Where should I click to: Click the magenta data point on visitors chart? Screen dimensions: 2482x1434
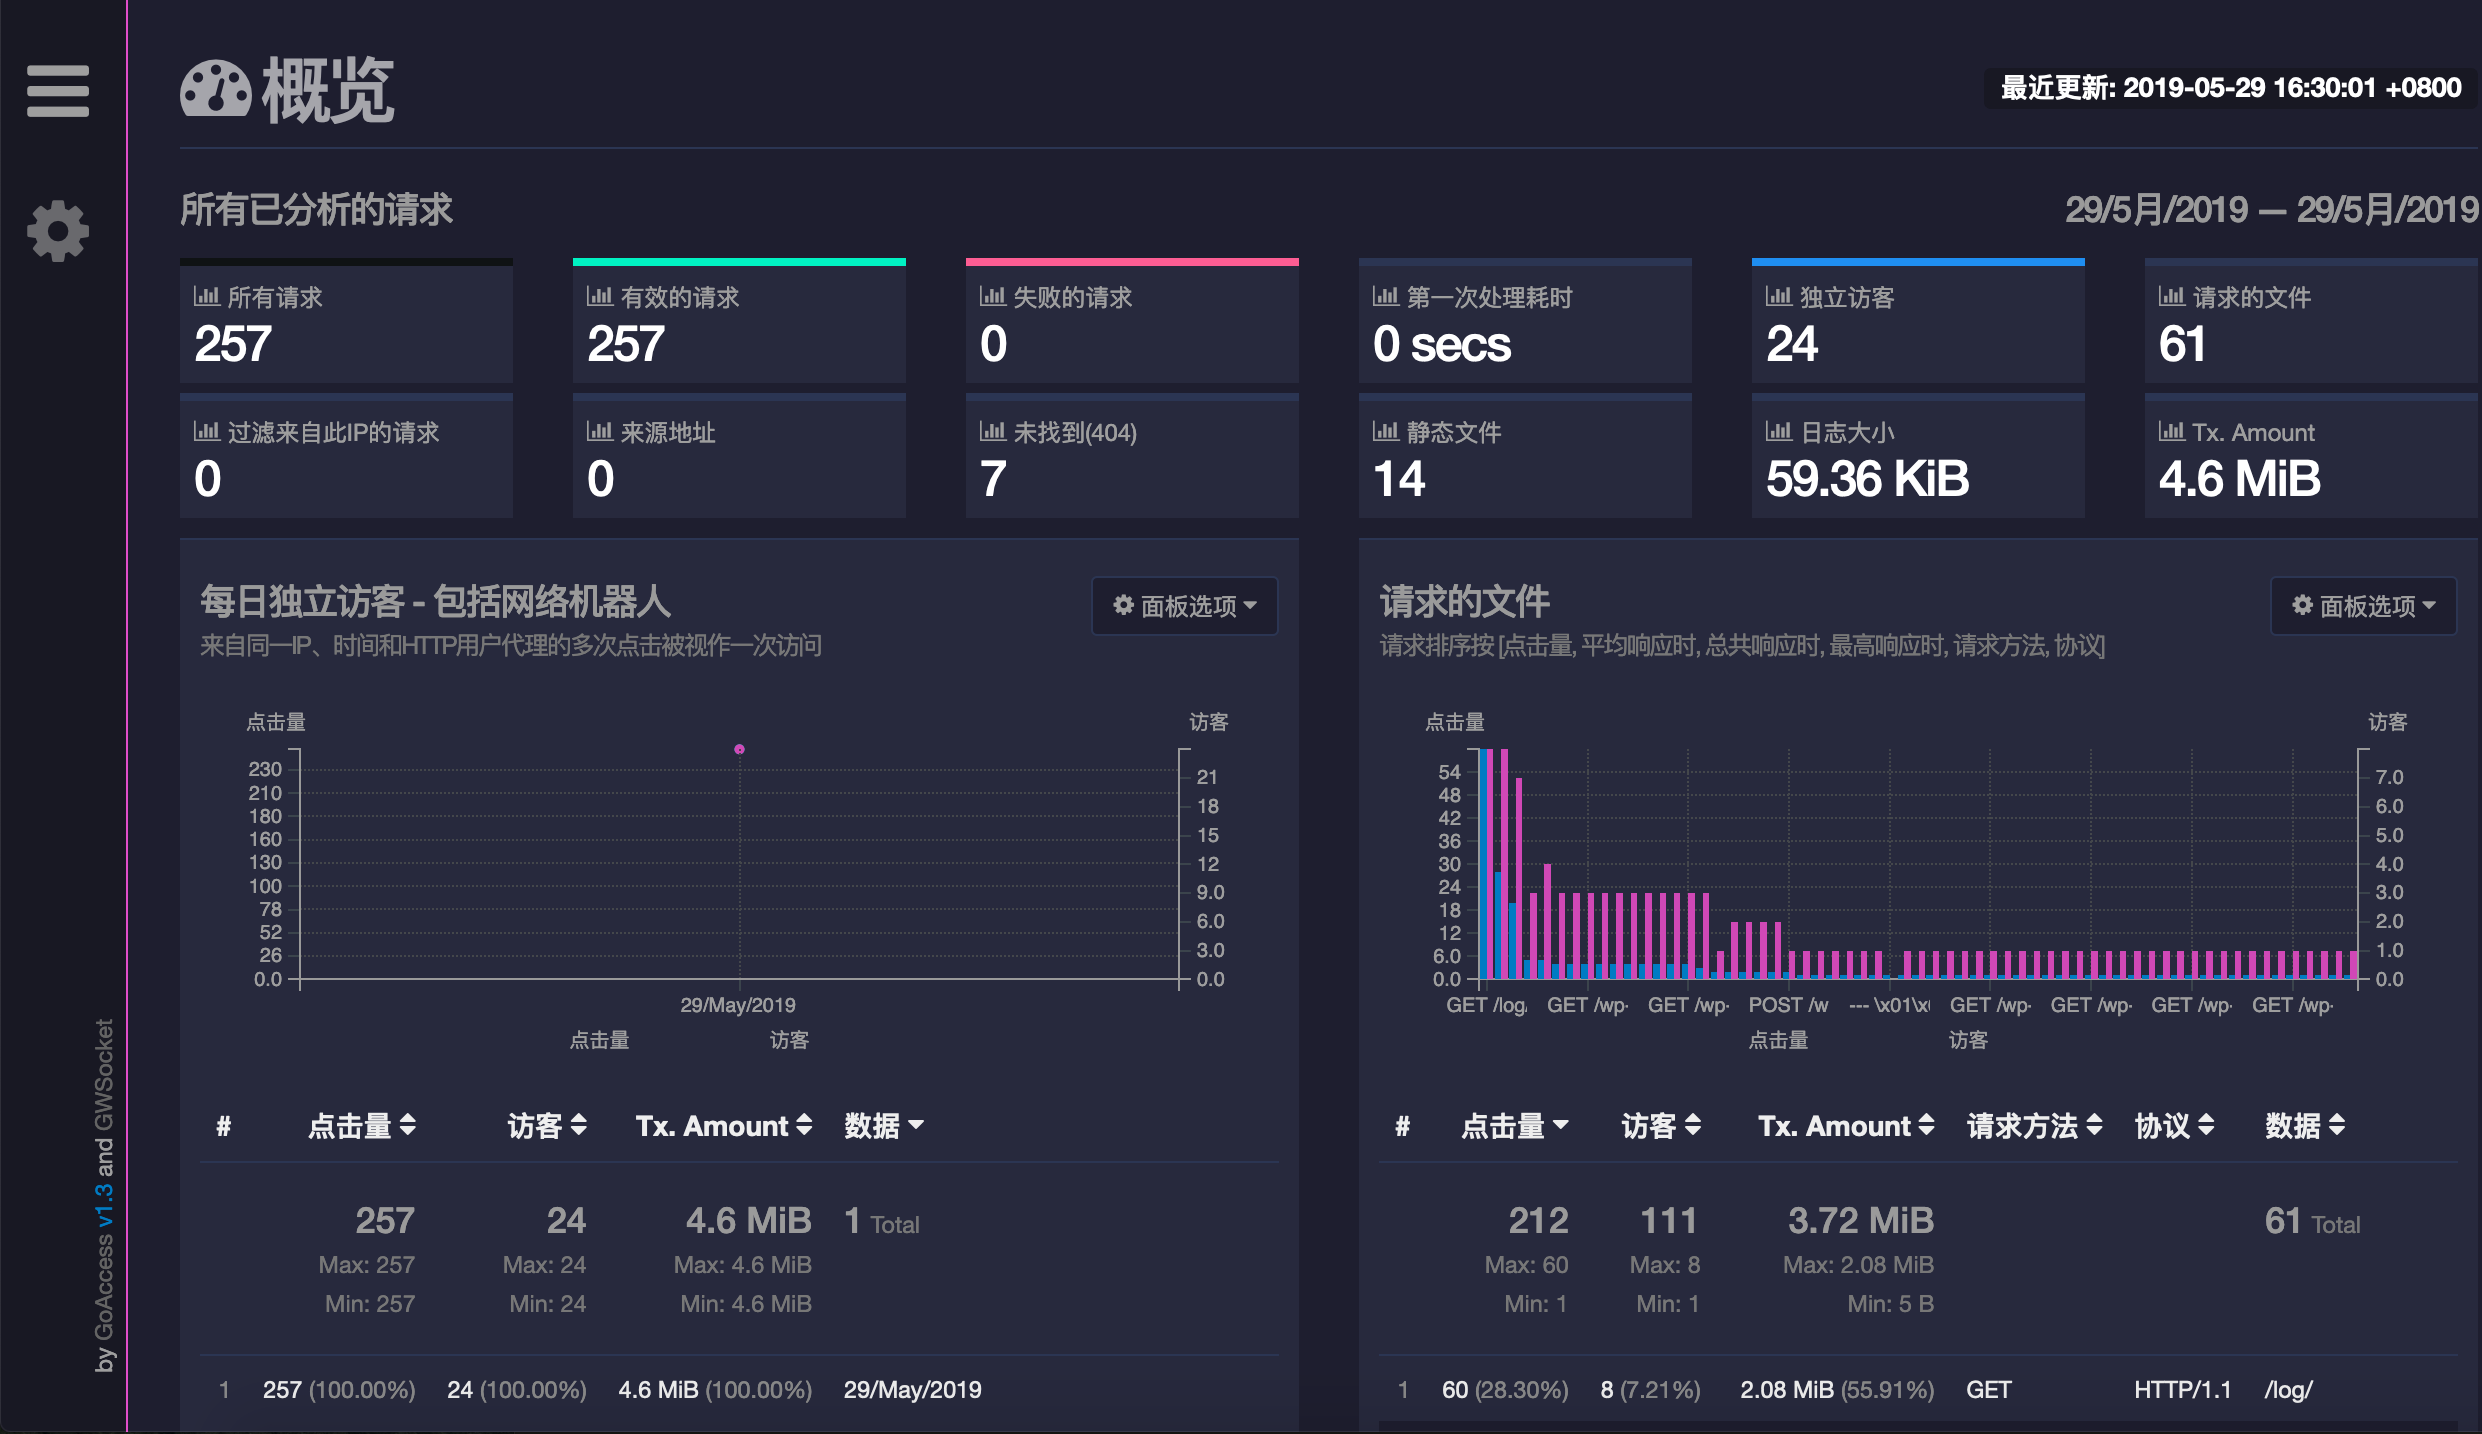(739, 749)
